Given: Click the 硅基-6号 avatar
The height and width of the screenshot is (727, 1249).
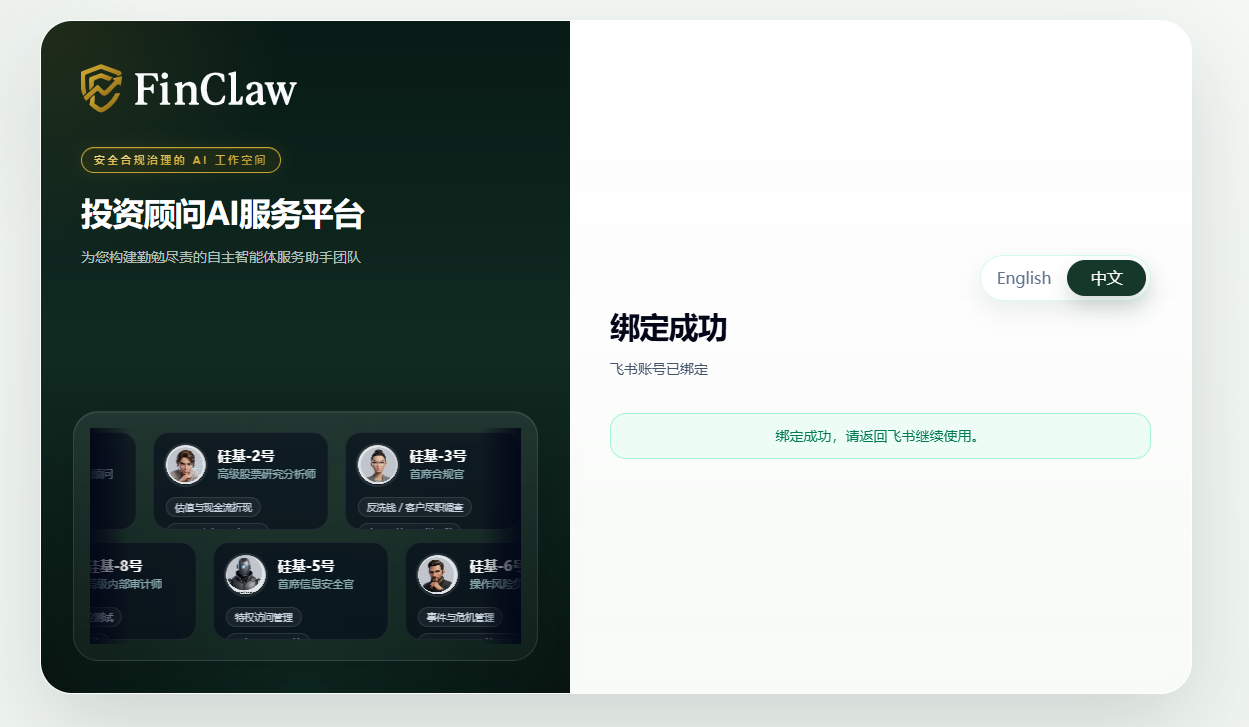Looking at the screenshot, I should pyautogui.click(x=438, y=575).
